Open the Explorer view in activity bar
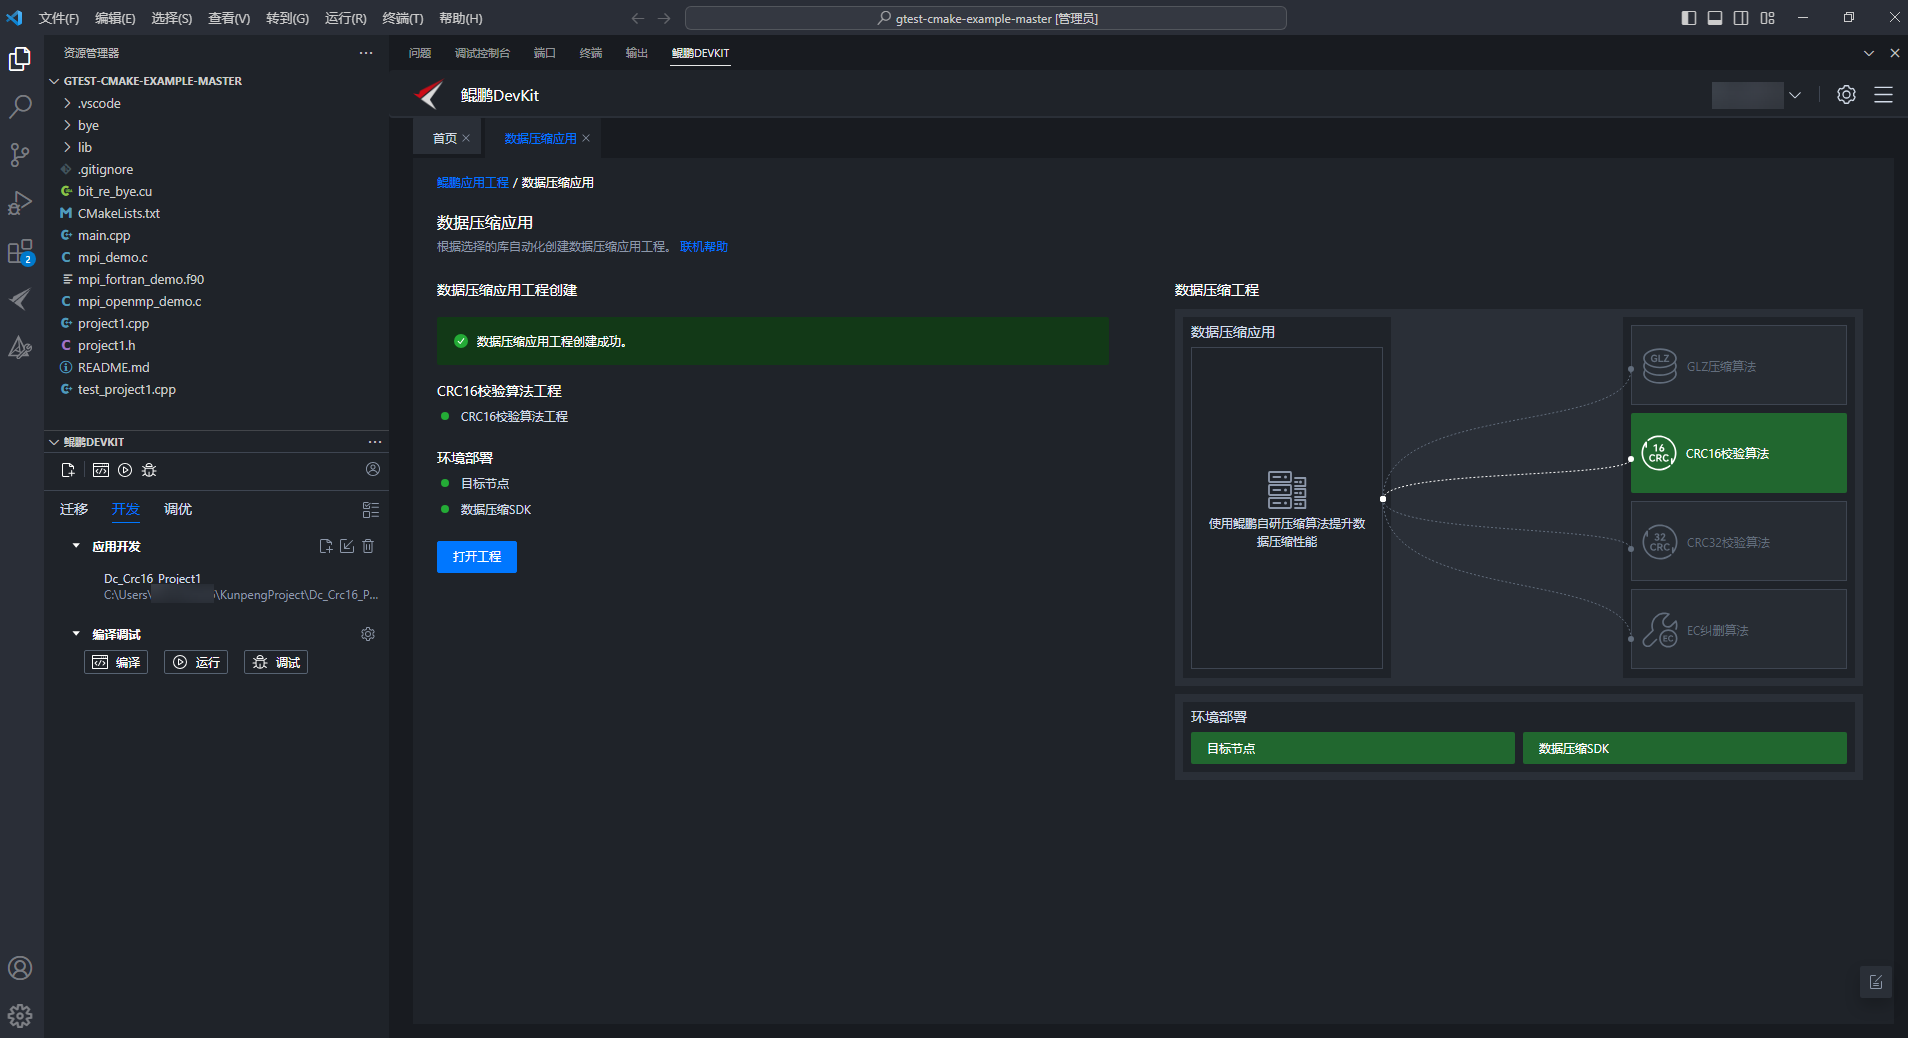Screen dimensions: 1908x1038 (x=20, y=59)
